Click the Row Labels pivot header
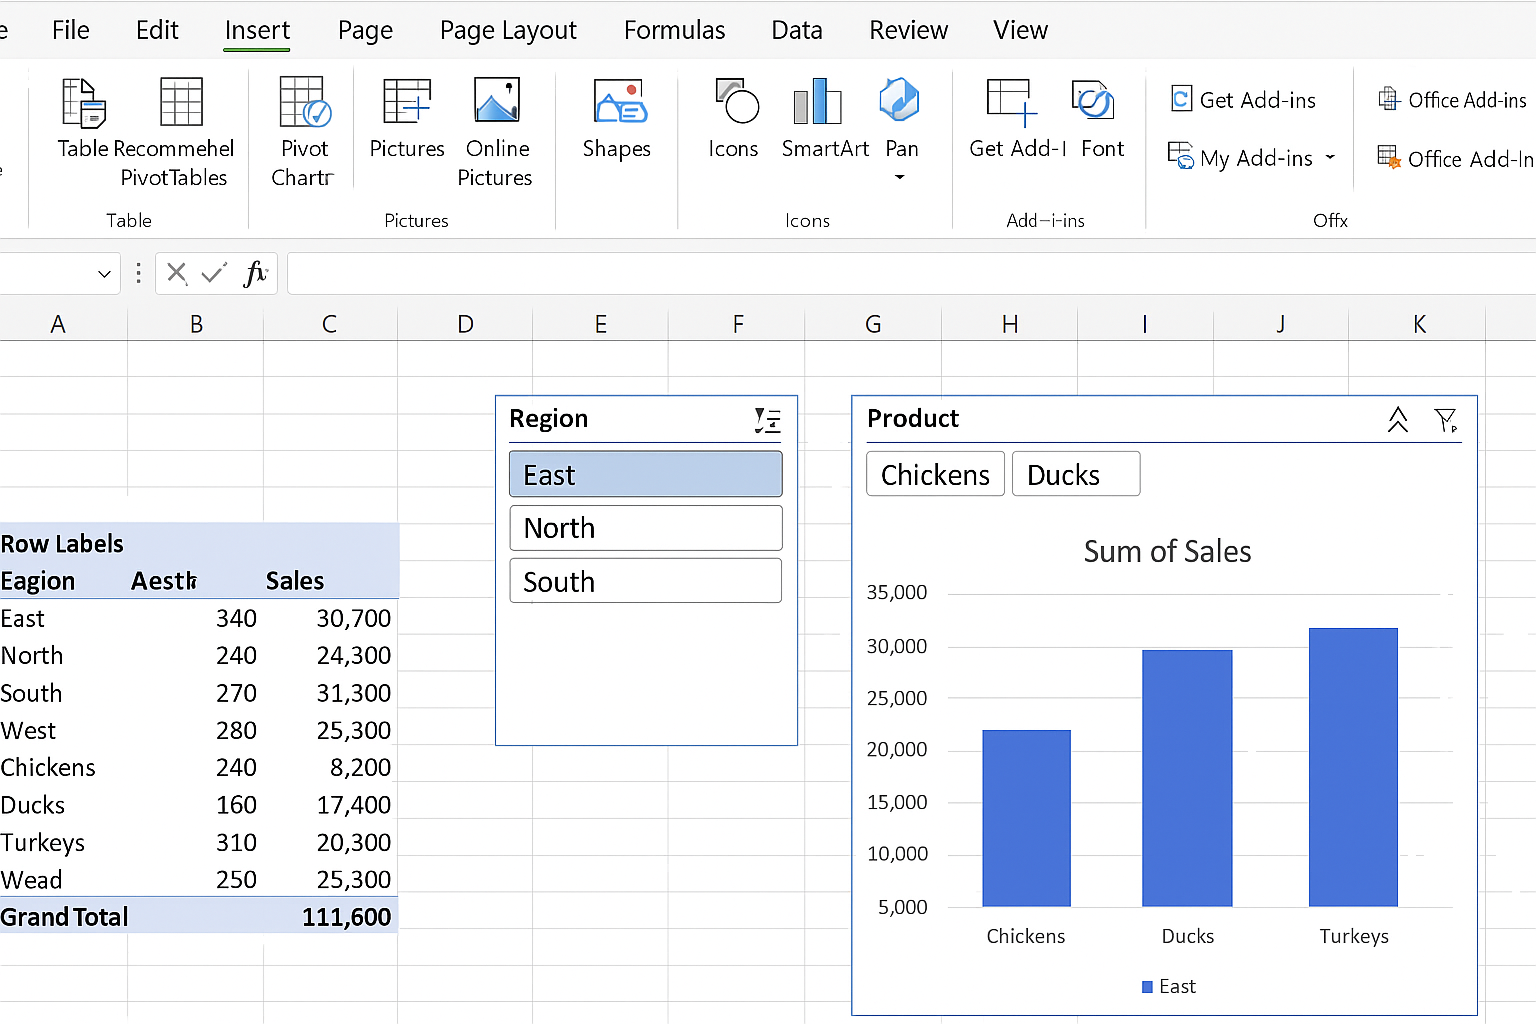This screenshot has width=1536, height=1024. point(62,544)
